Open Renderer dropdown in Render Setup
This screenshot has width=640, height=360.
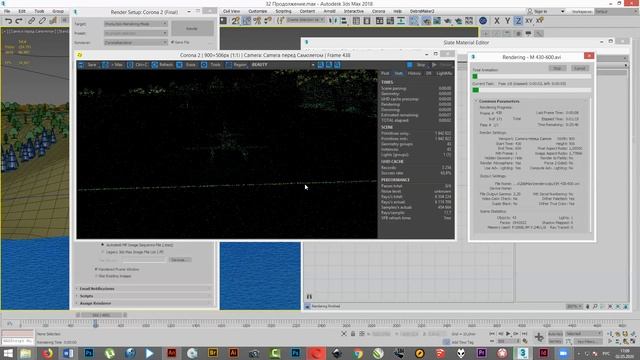click(136, 42)
